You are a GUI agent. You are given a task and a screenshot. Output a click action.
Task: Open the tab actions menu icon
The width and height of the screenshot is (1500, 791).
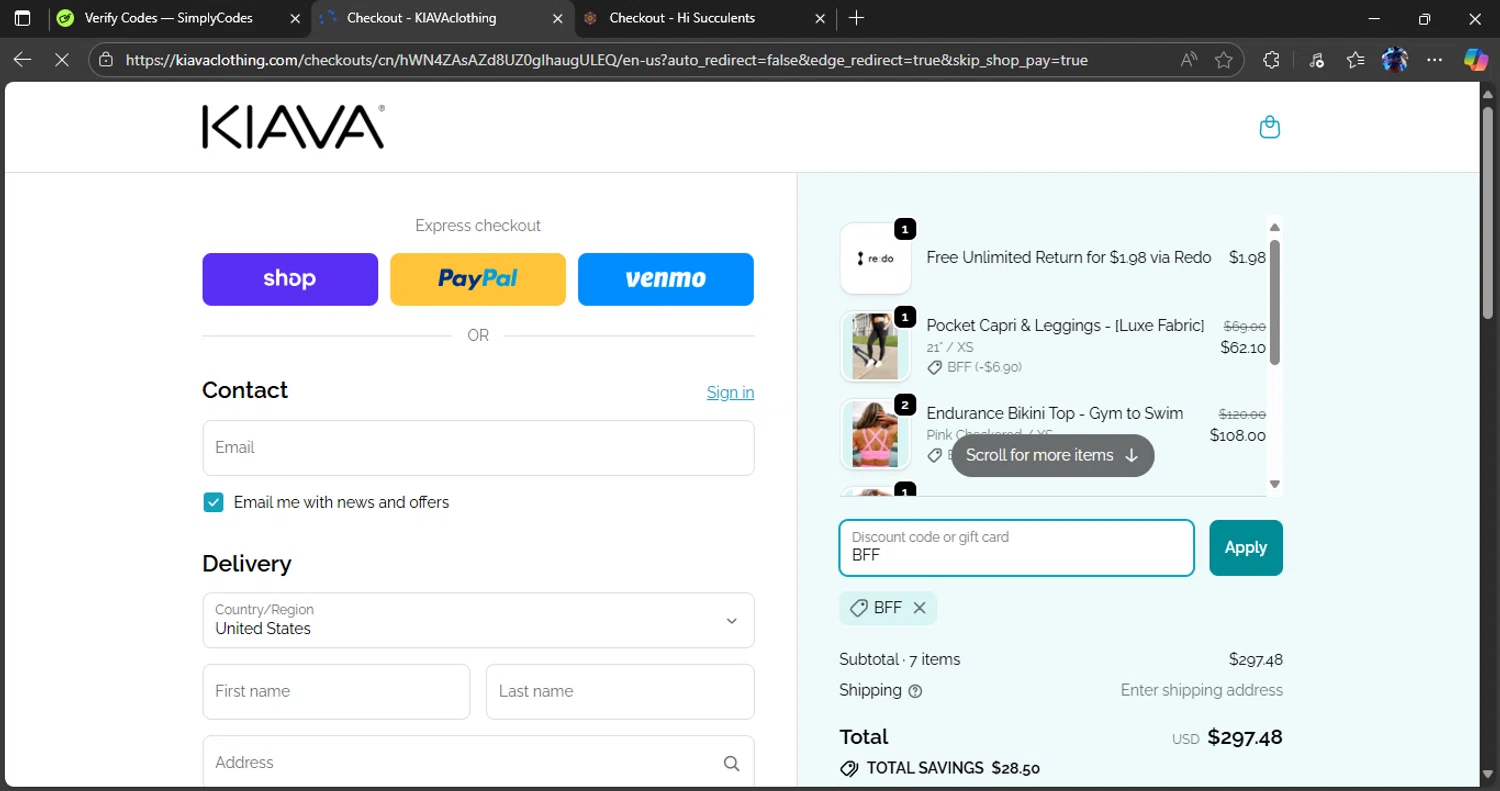coord(22,18)
